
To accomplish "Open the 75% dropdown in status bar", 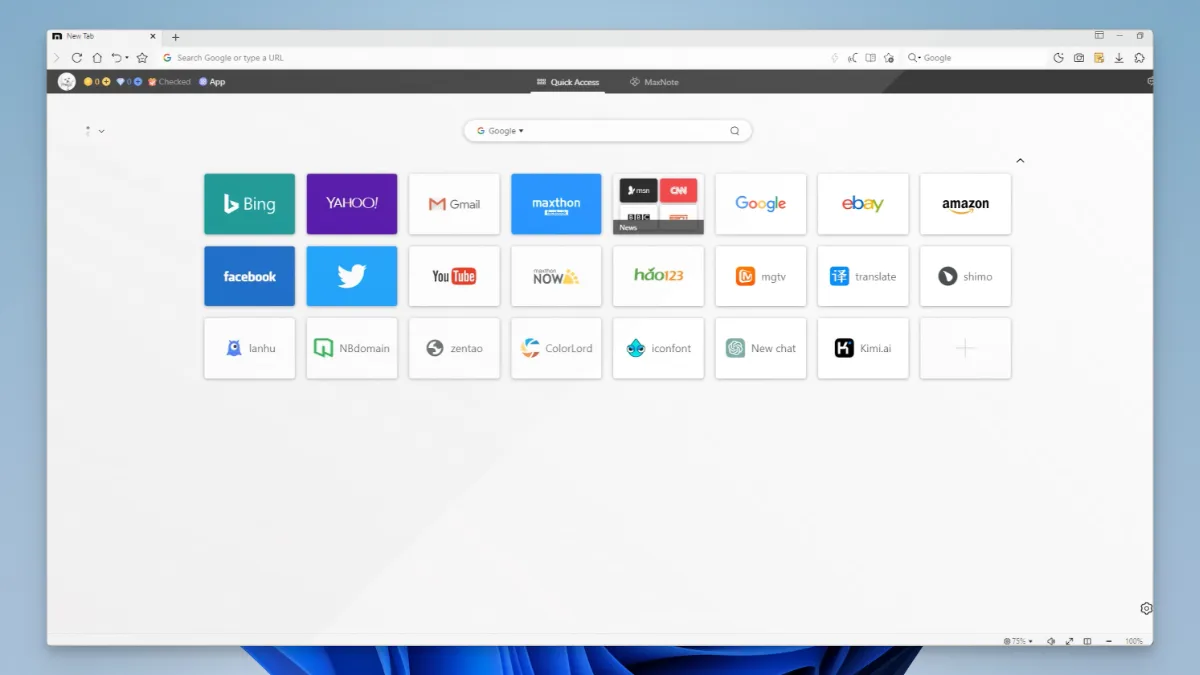I will coord(1018,641).
